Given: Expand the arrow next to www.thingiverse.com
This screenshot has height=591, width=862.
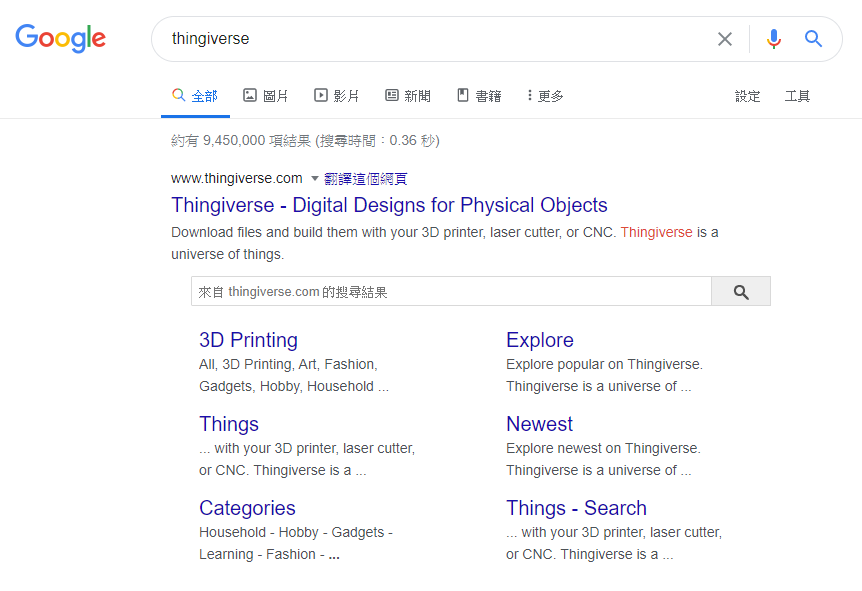Looking at the screenshot, I should (x=314, y=178).
